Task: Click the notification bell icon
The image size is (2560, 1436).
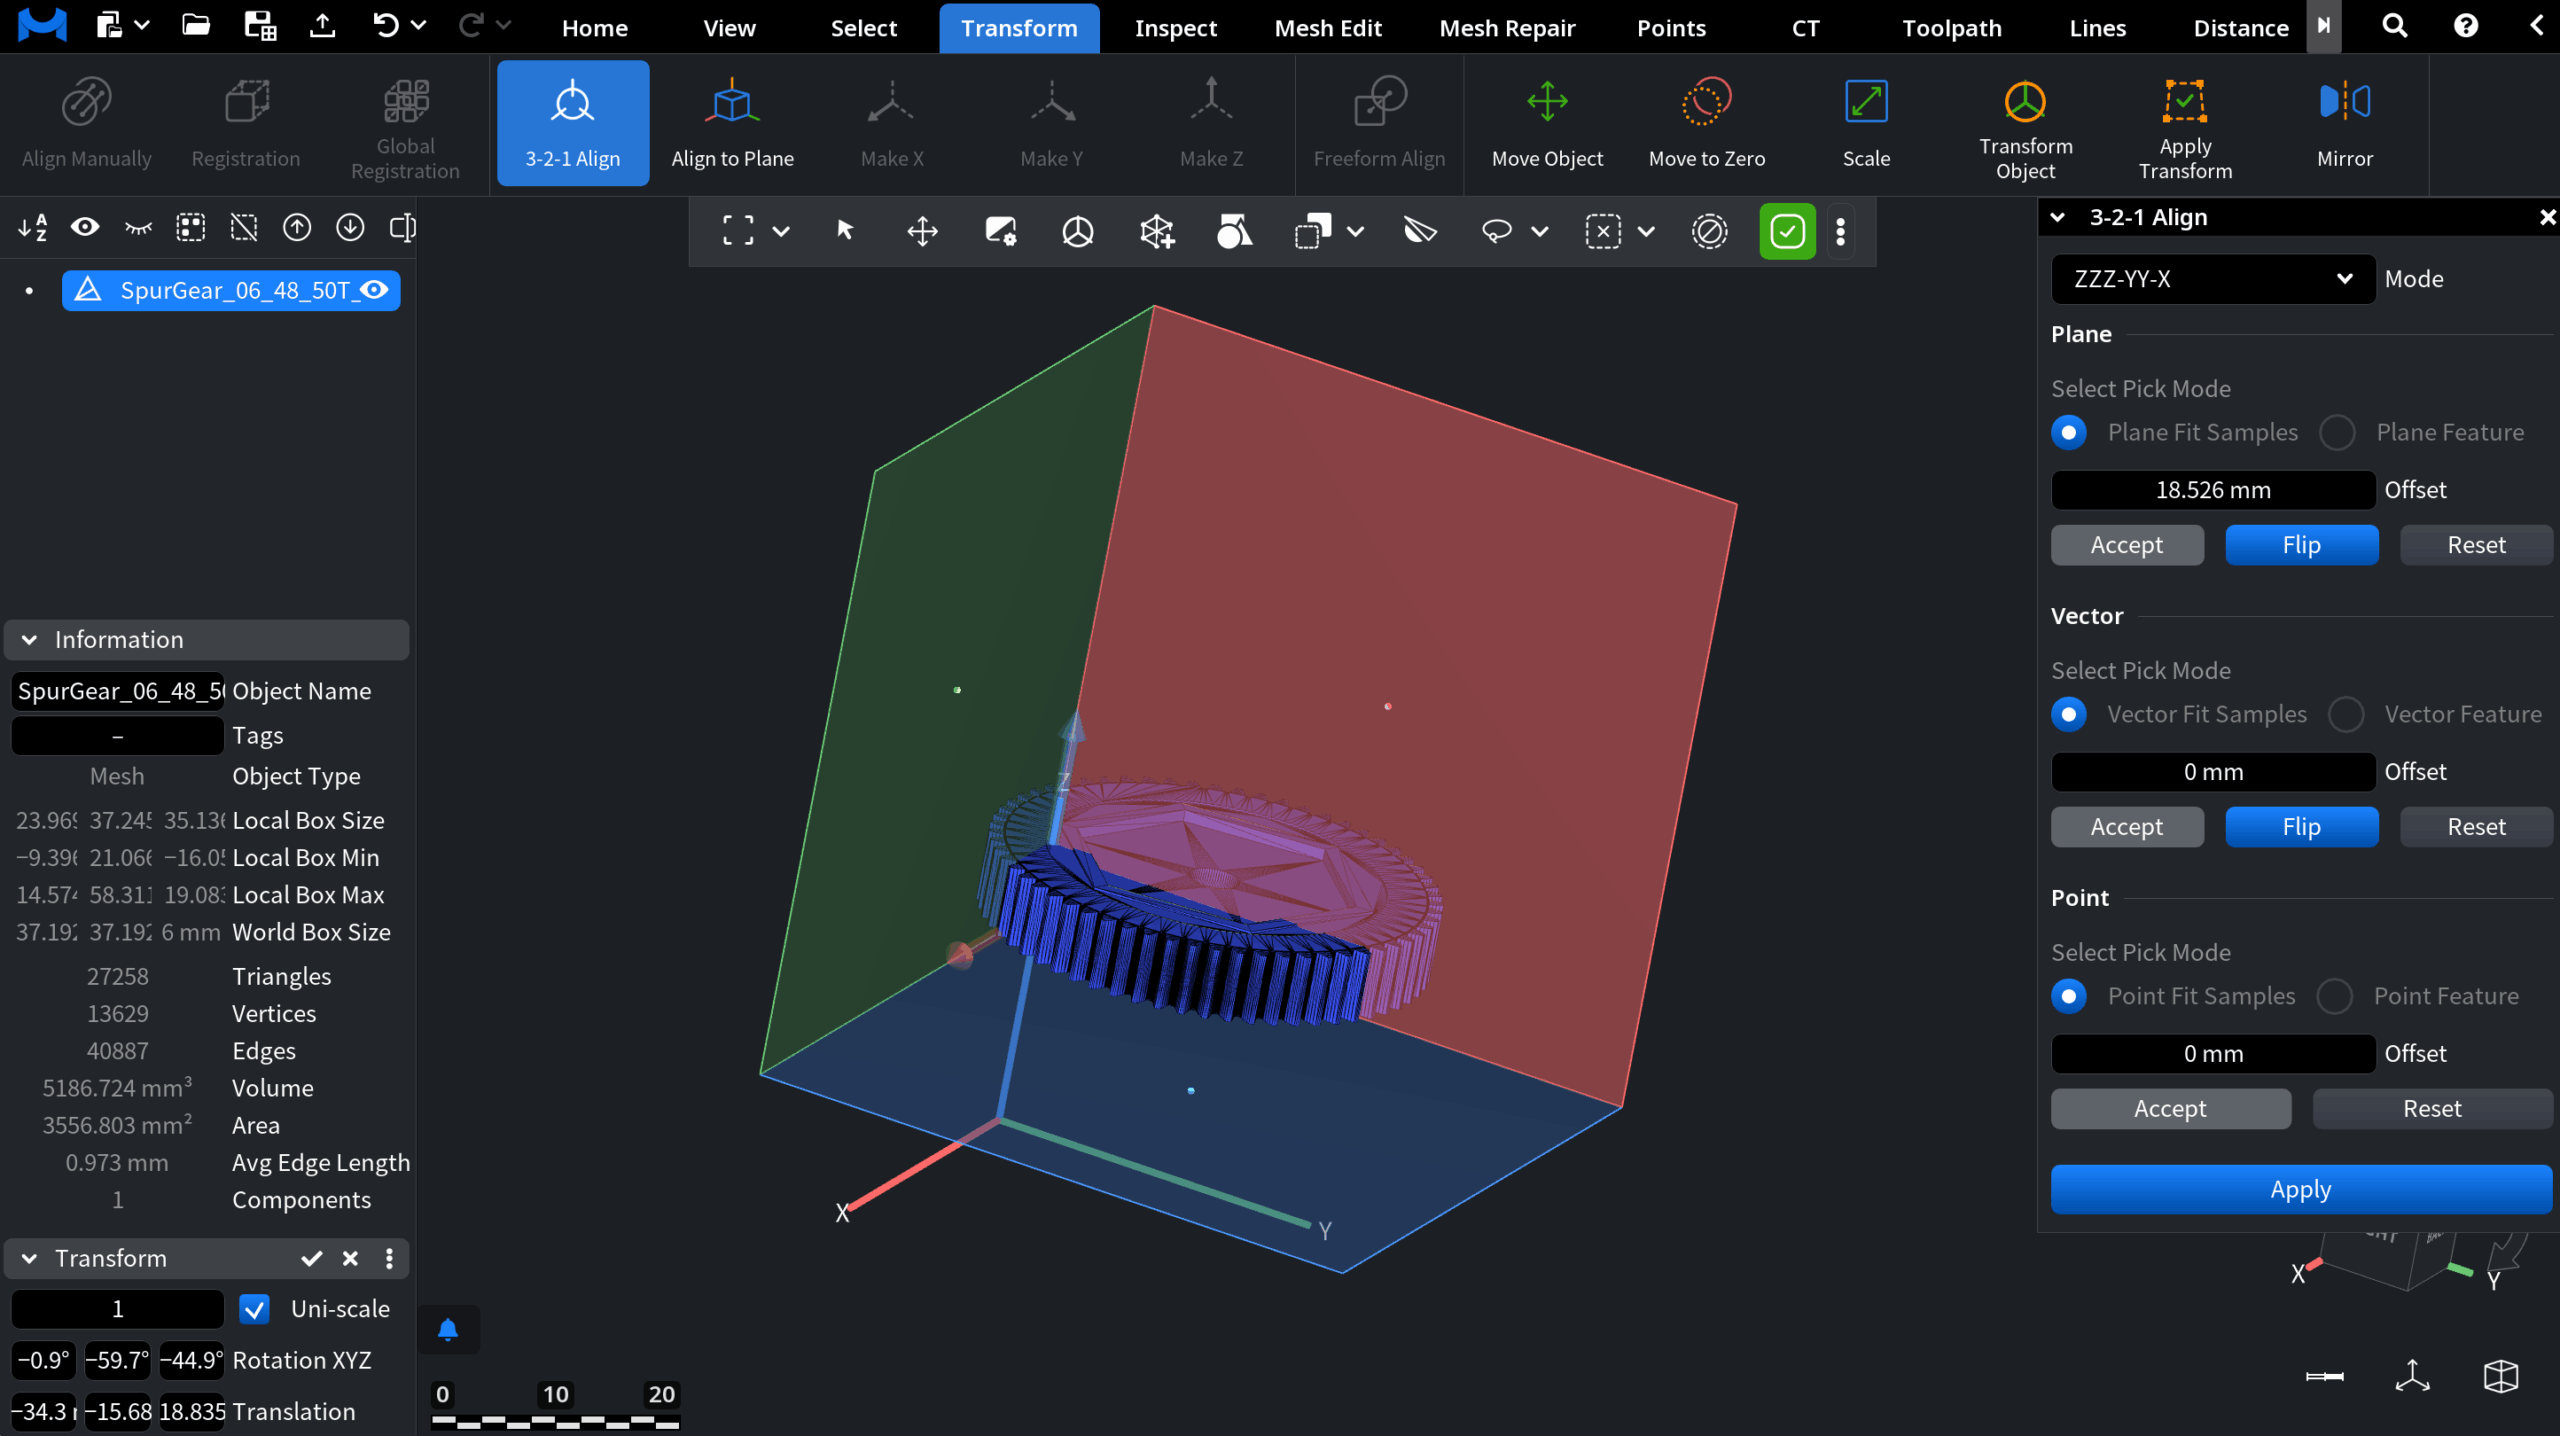Action: tap(448, 1329)
